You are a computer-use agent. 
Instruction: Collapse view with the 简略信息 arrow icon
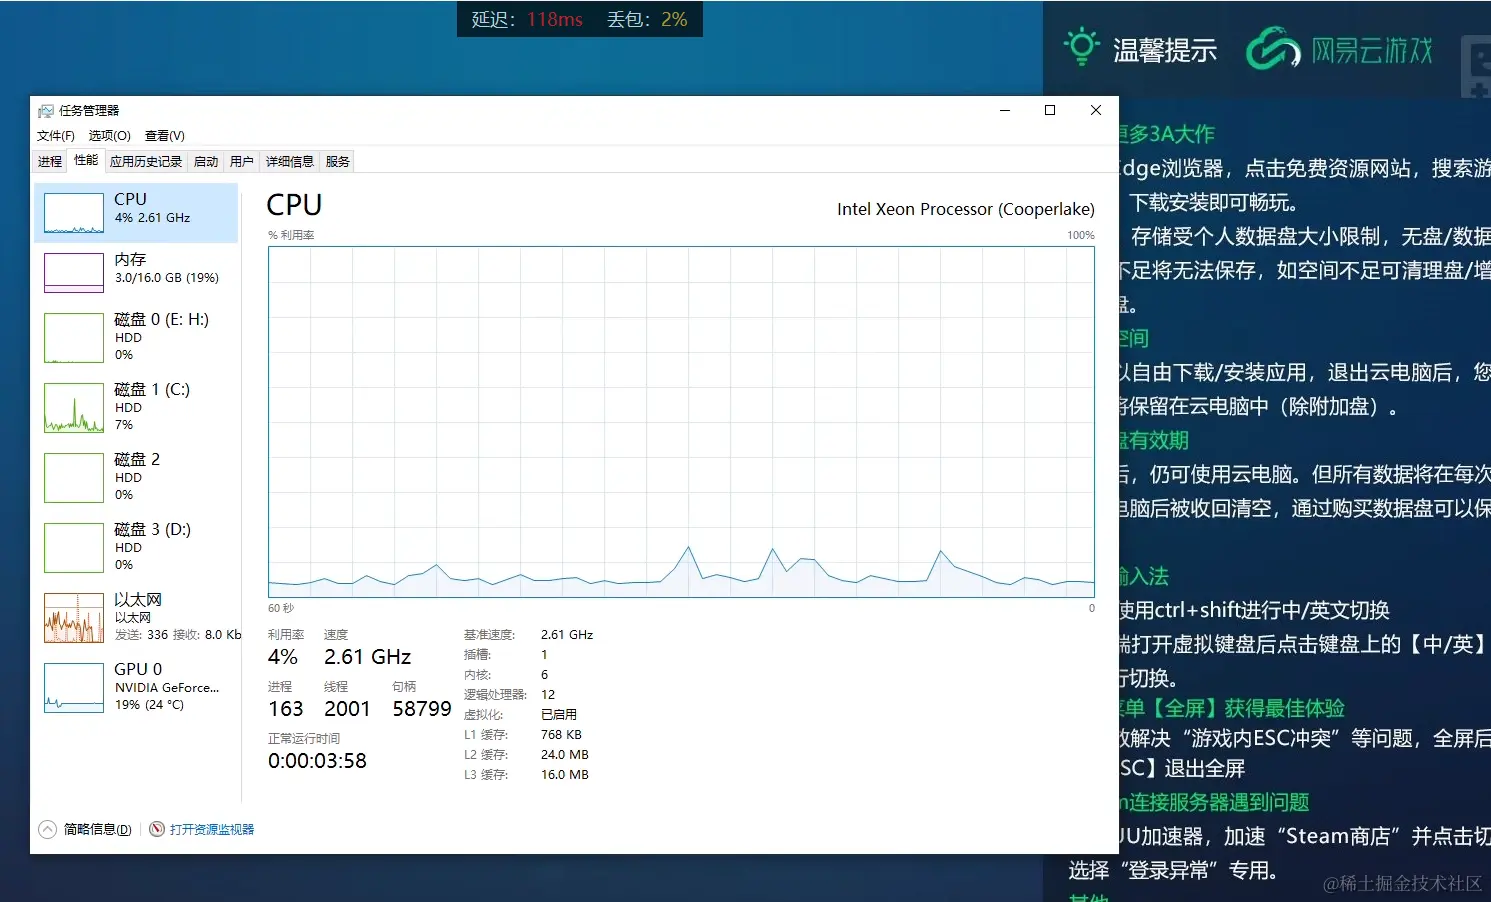tap(48, 829)
